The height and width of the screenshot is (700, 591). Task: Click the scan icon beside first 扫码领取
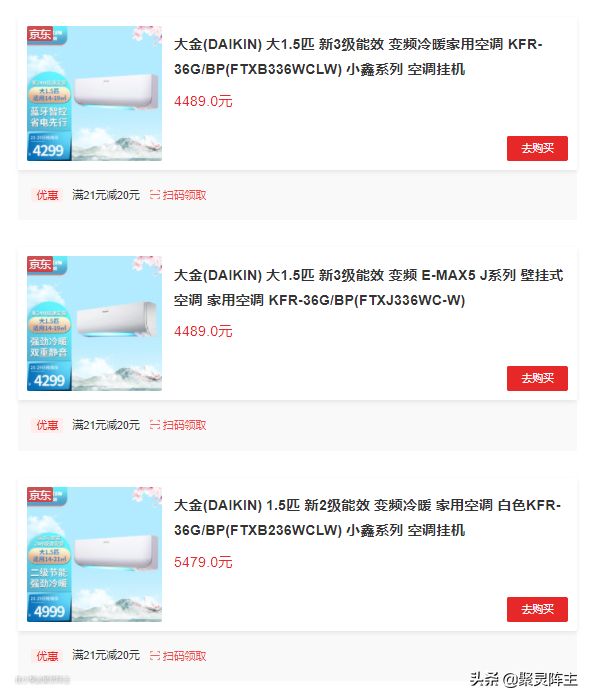pos(154,195)
